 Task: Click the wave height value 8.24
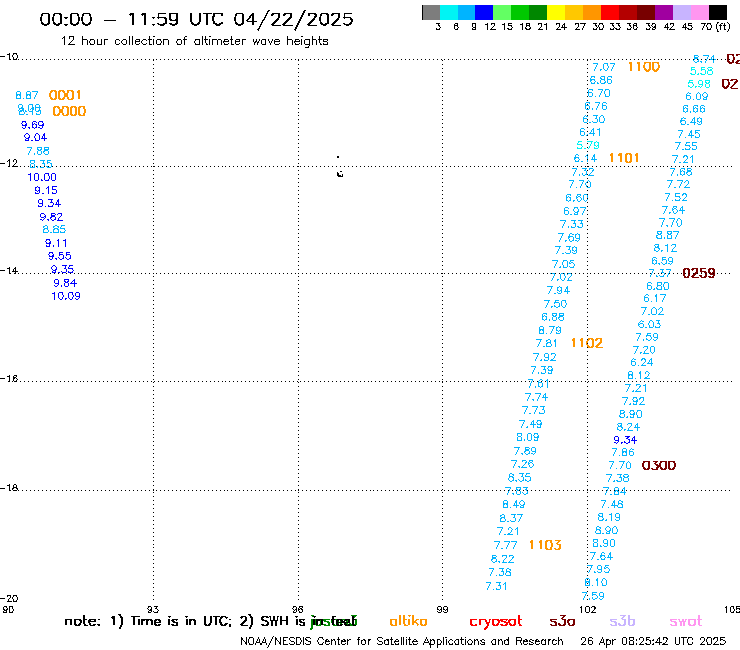coord(628,427)
